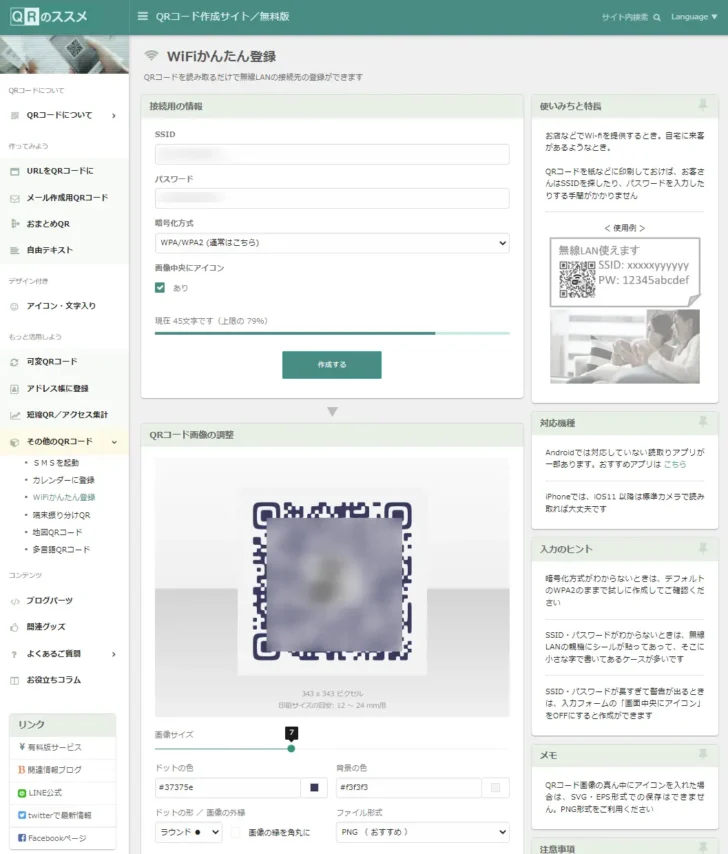Expand the よくあるご質問 chevron arrow
Screen dimensions: 728x854
(x=114, y=654)
